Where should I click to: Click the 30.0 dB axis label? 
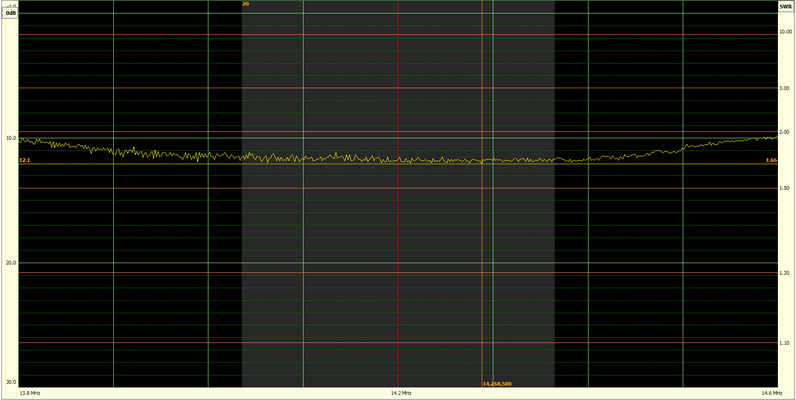pos(11,382)
